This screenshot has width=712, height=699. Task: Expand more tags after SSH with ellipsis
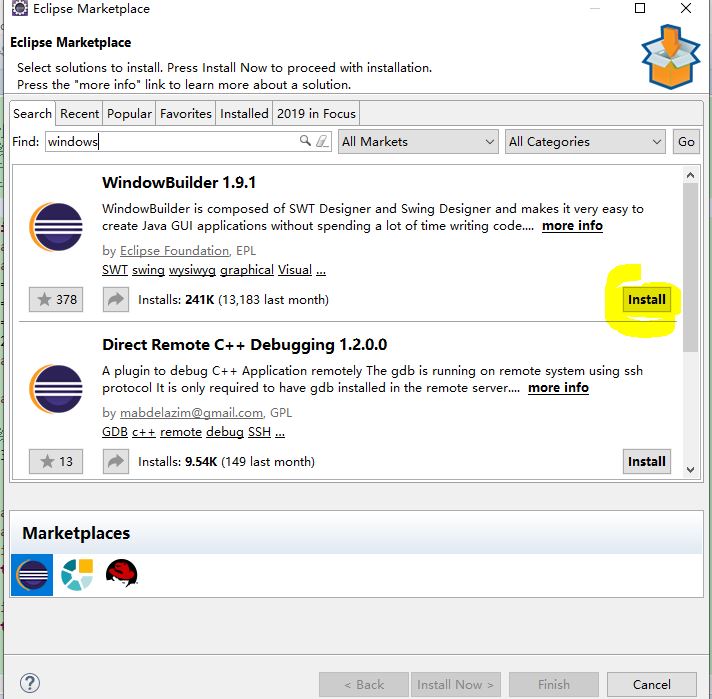[x=280, y=433]
